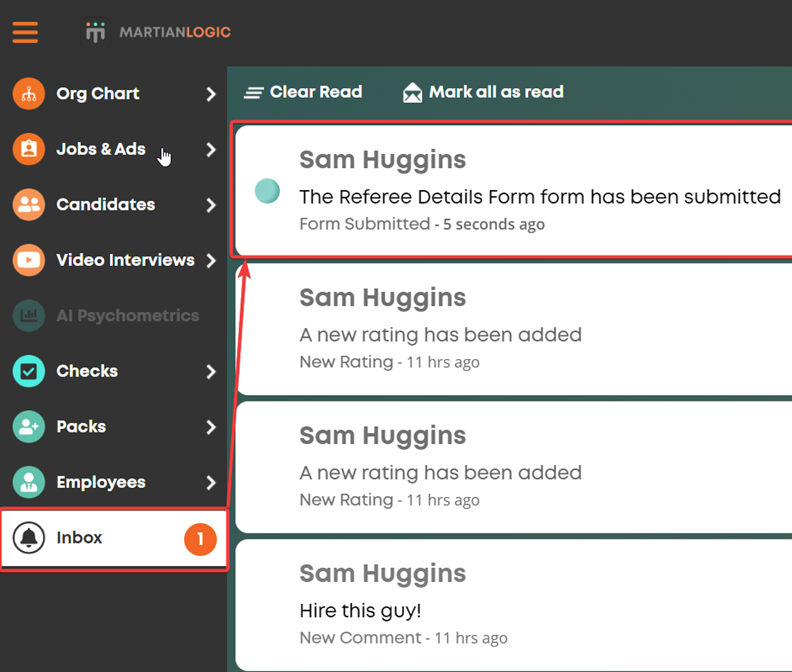Click the Inbox bell icon
The width and height of the screenshot is (792, 672).
[29, 538]
